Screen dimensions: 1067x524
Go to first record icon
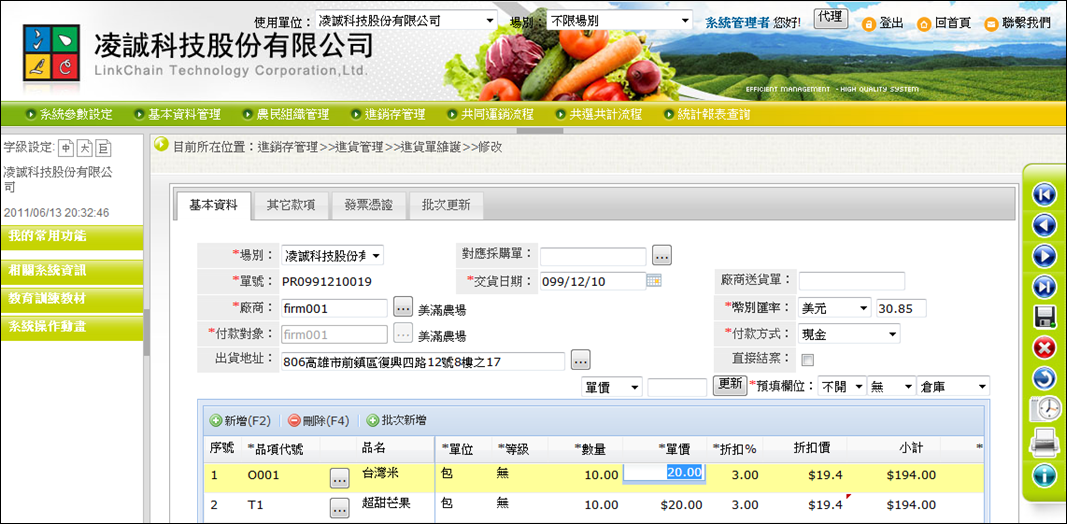[1044, 194]
